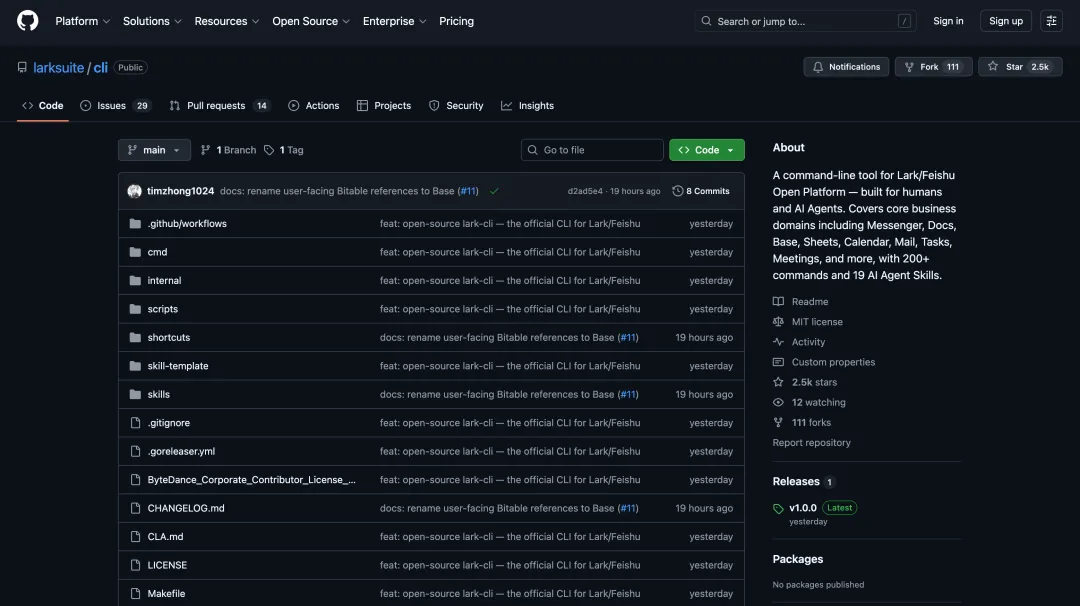Click the Report repository link
The width and height of the screenshot is (1080, 606).
tap(811, 443)
